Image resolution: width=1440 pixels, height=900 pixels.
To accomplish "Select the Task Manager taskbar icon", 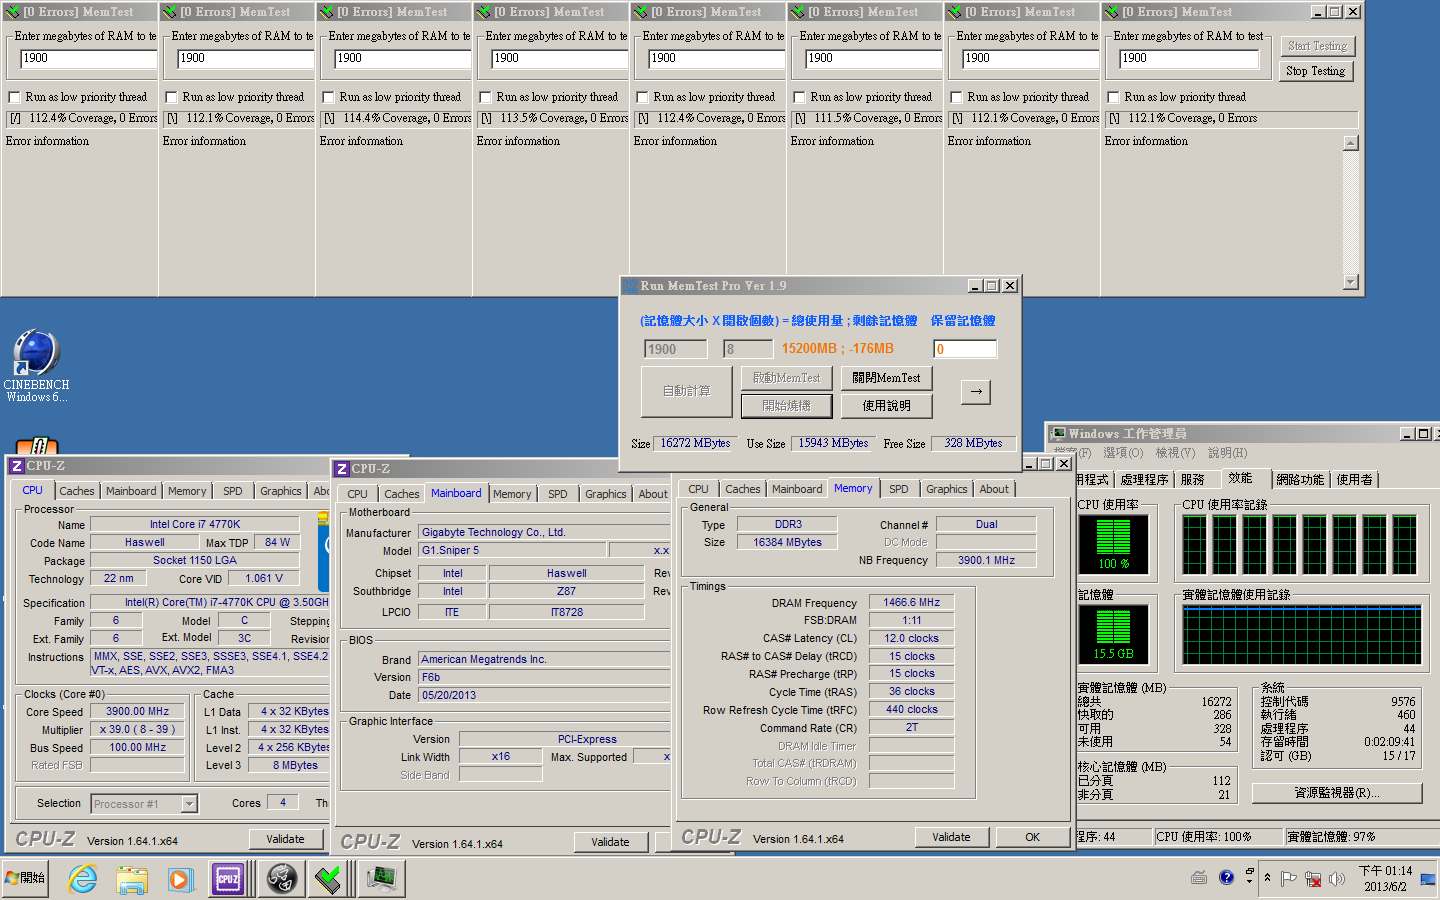I will [x=381, y=879].
